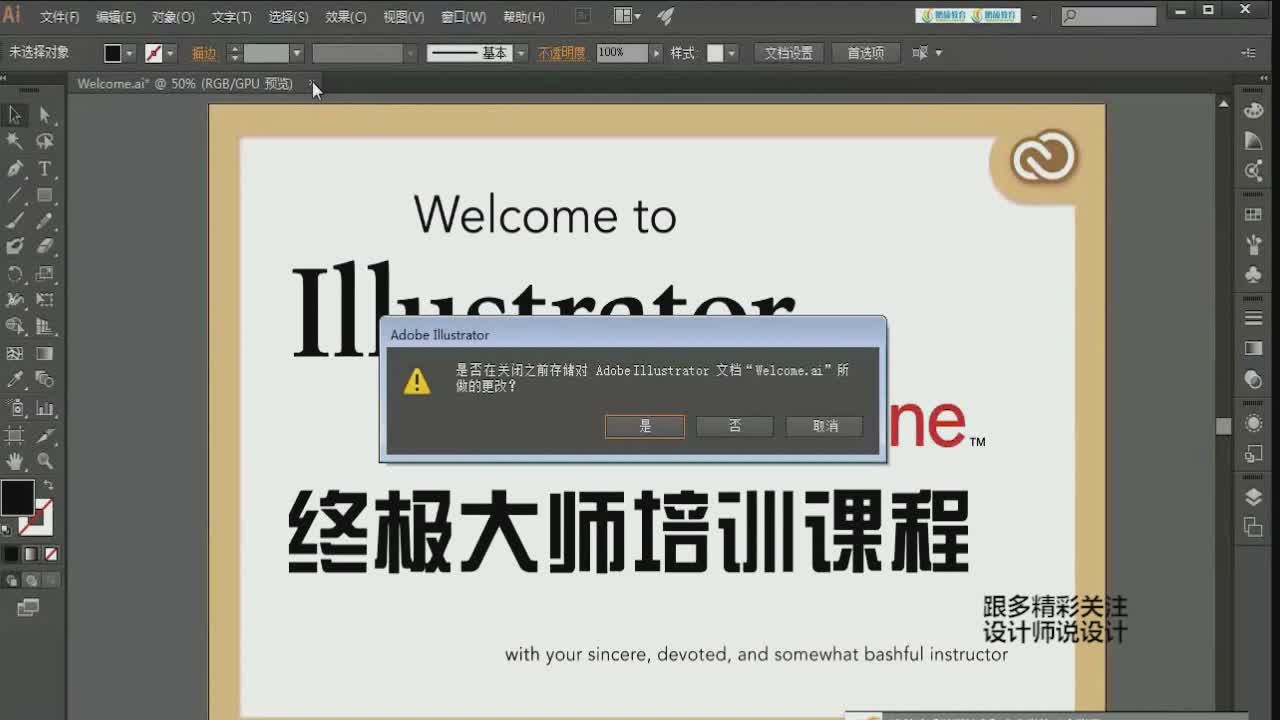Swap fill and stroke colors
This screenshot has width=1280, height=720.
coord(48,485)
